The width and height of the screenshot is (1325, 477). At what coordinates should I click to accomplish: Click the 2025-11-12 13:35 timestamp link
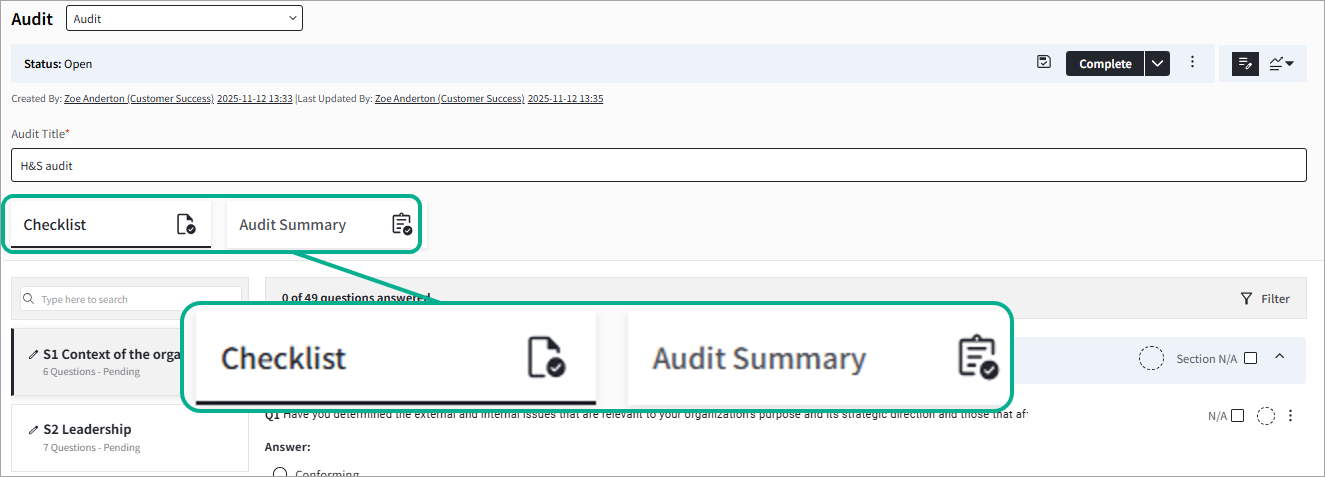coord(565,99)
